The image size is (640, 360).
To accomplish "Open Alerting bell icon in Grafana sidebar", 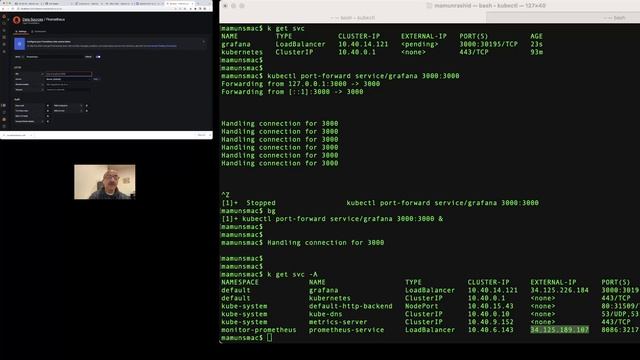I will pos(4,51).
